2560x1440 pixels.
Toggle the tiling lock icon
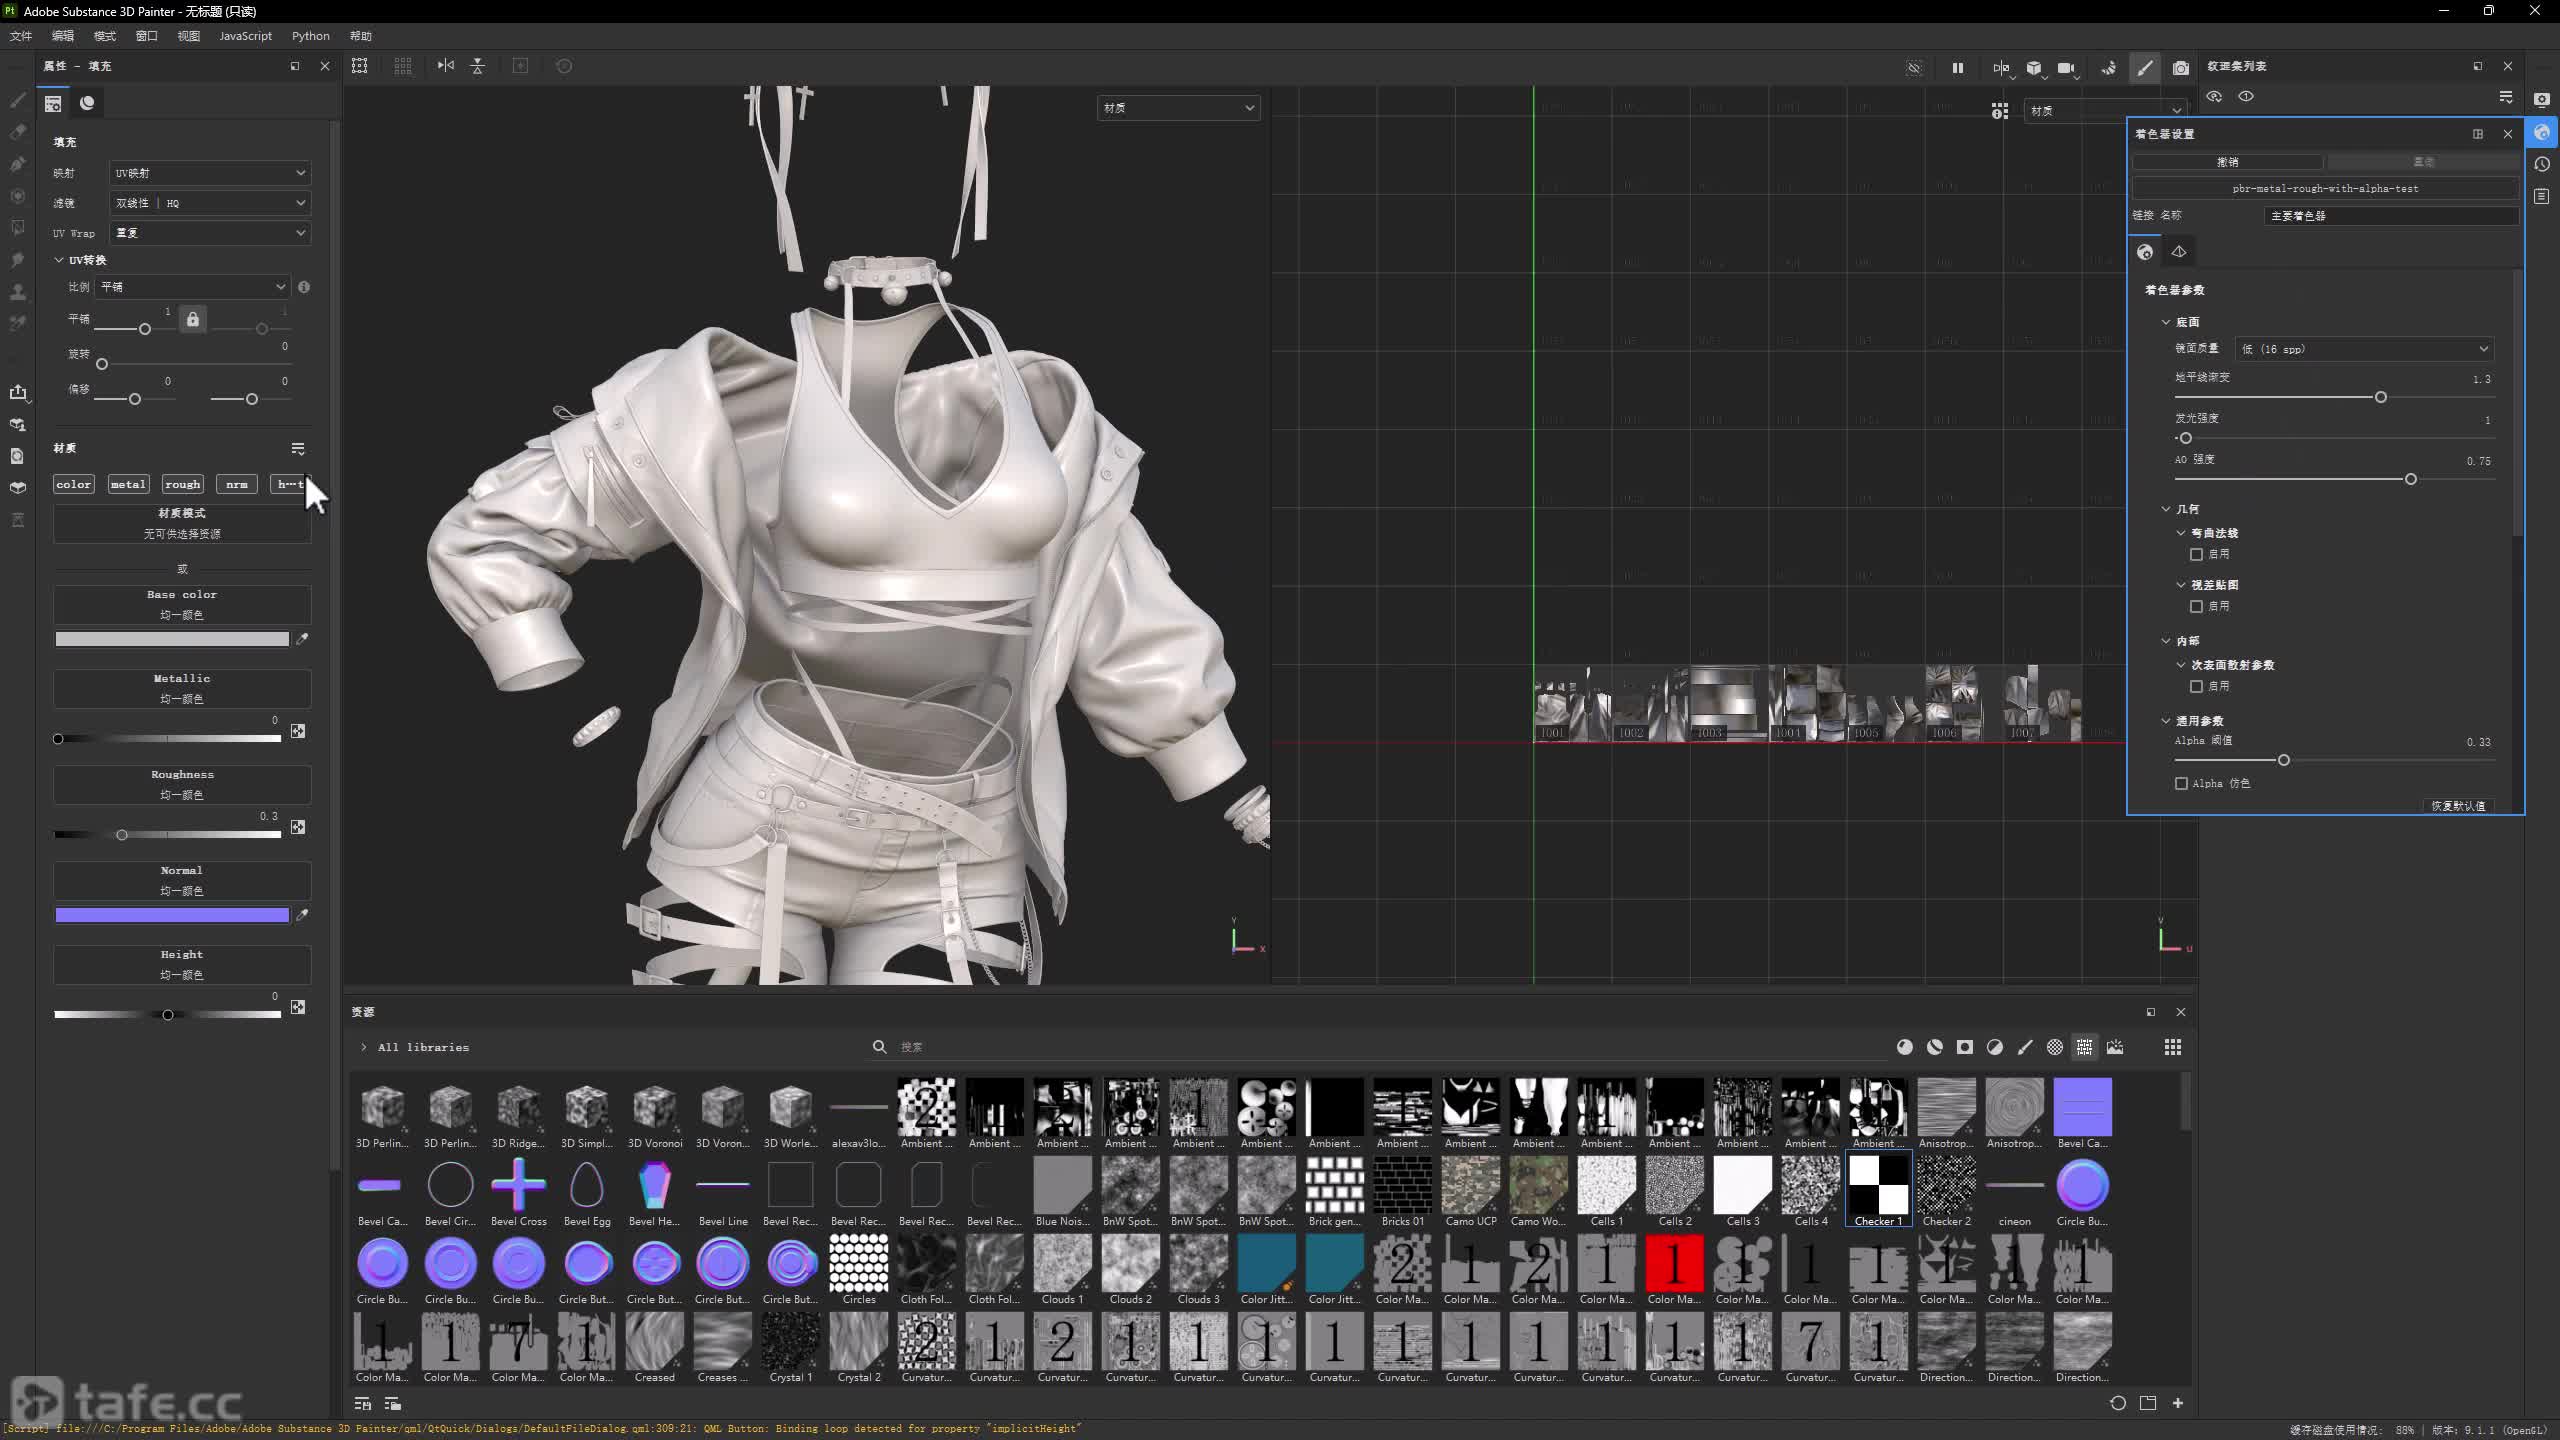click(193, 319)
